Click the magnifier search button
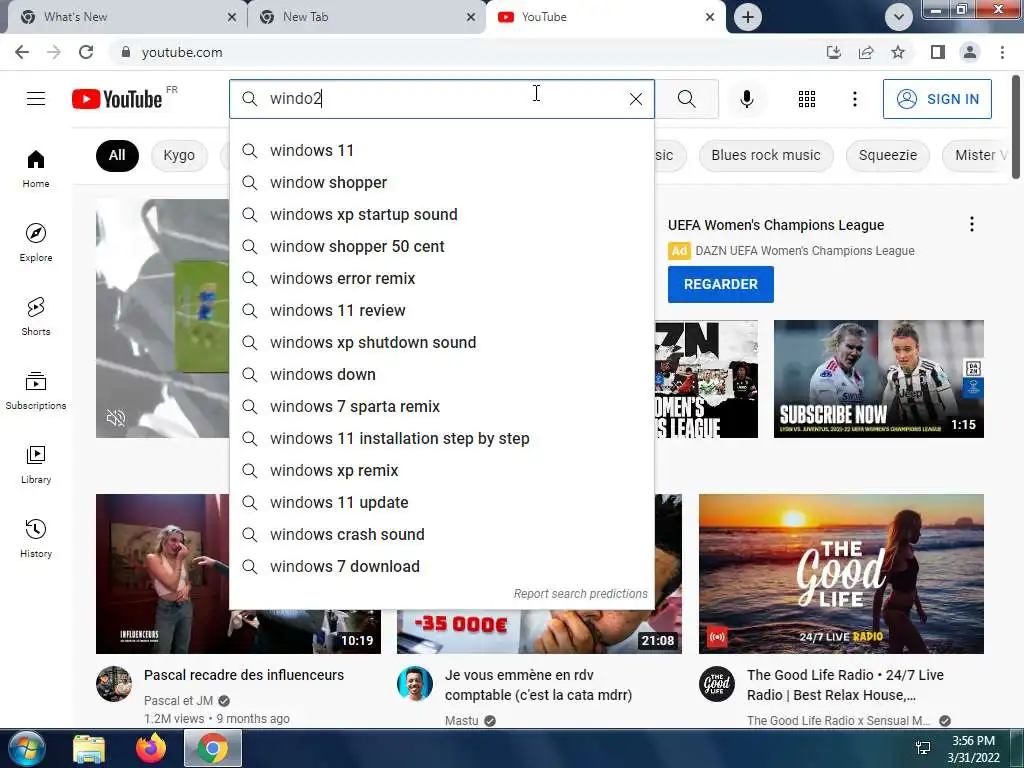The height and width of the screenshot is (768, 1024). [686, 99]
